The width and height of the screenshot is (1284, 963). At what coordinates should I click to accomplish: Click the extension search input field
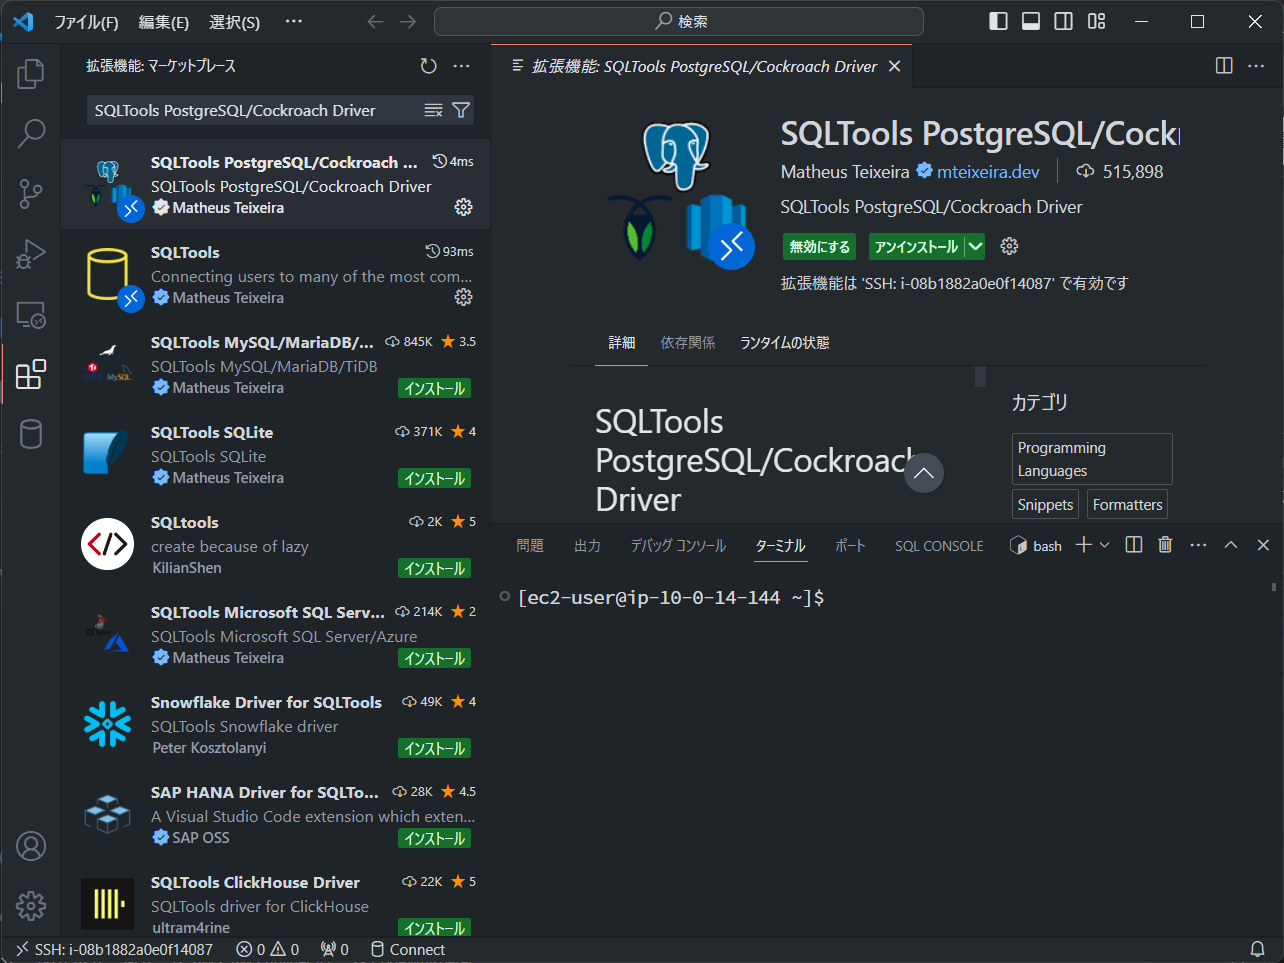pos(255,110)
